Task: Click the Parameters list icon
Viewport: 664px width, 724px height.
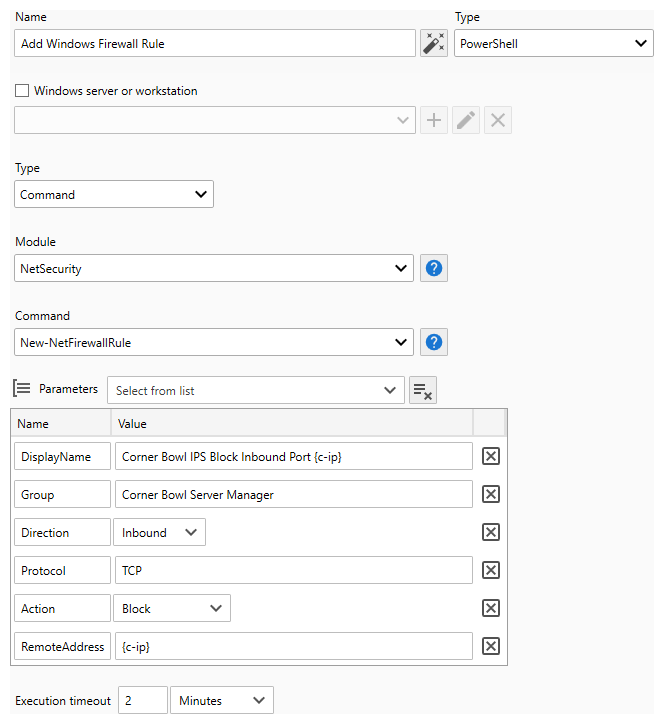Action: click(22, 388)
